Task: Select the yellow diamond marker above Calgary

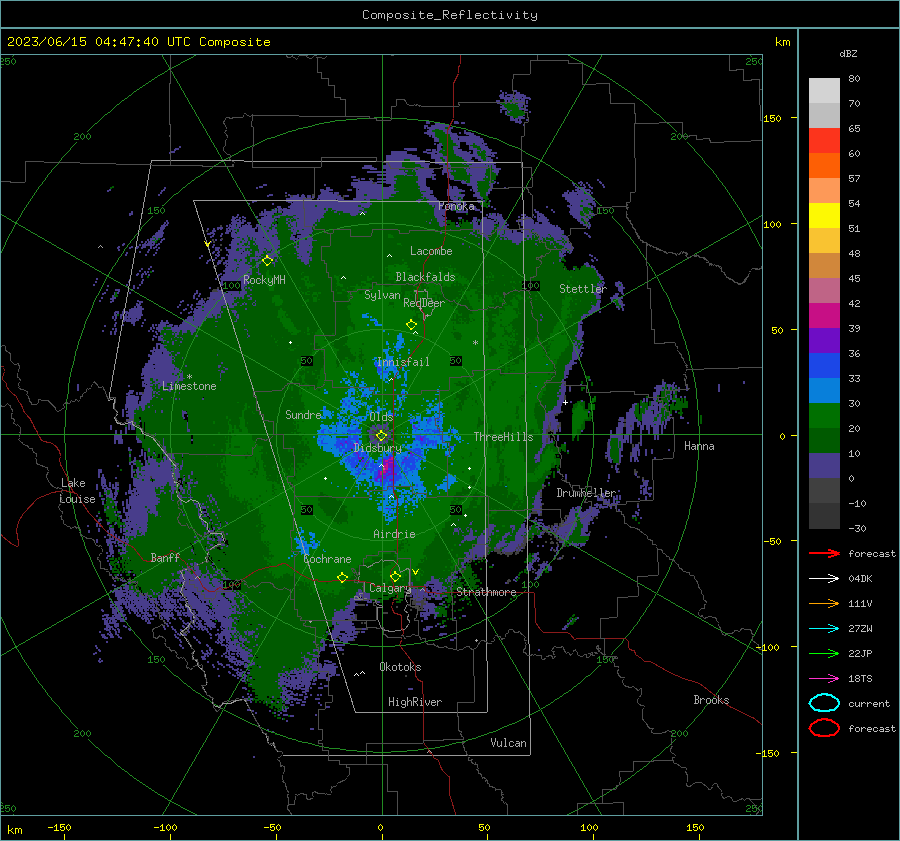Action: [x=395, y=576]
